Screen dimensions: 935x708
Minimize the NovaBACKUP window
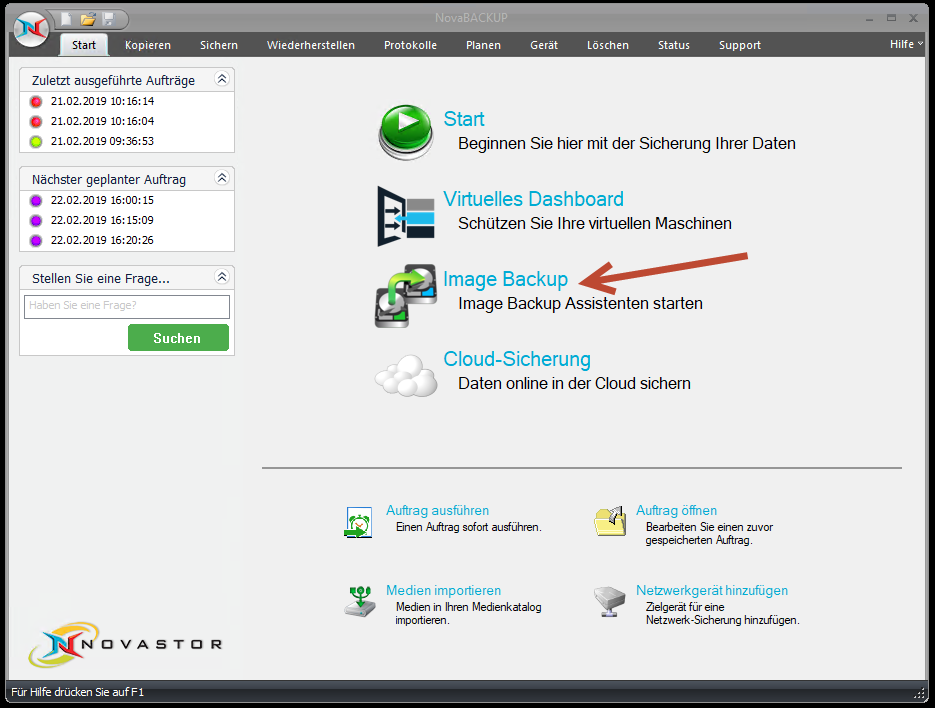tap(869, 18)
